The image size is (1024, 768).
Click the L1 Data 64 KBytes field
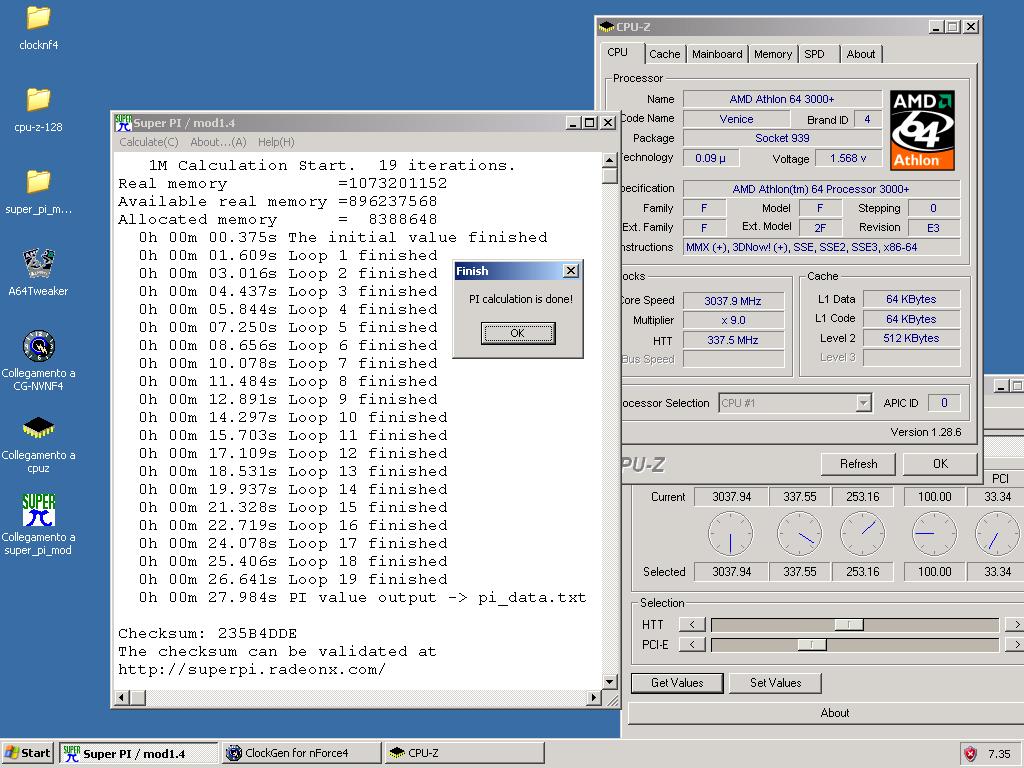pyautogui.click(x=912, y=299)
